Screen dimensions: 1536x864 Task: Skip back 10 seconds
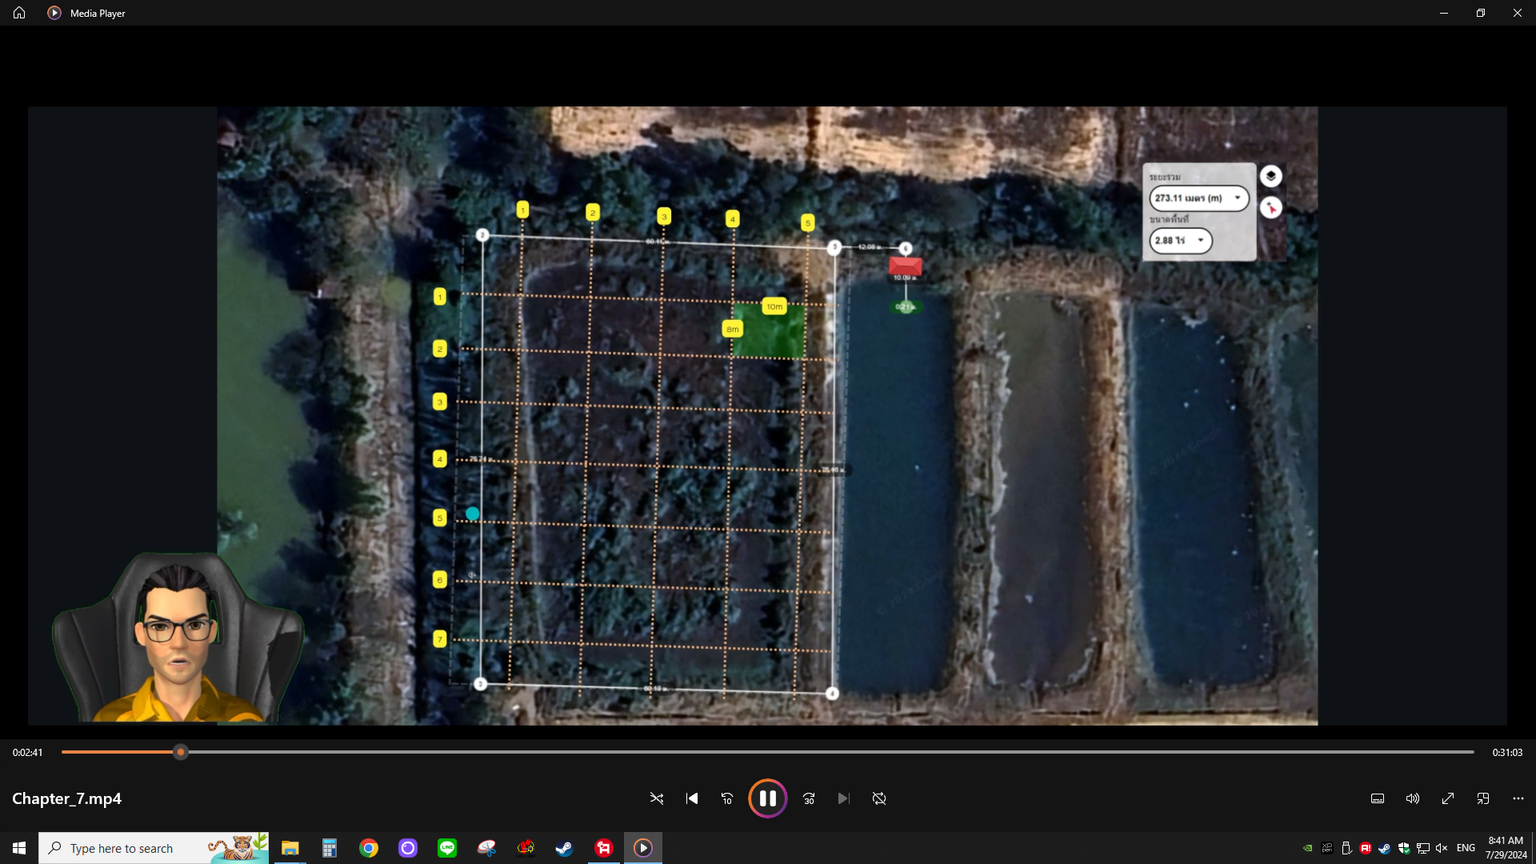click(x=727, y=798)
